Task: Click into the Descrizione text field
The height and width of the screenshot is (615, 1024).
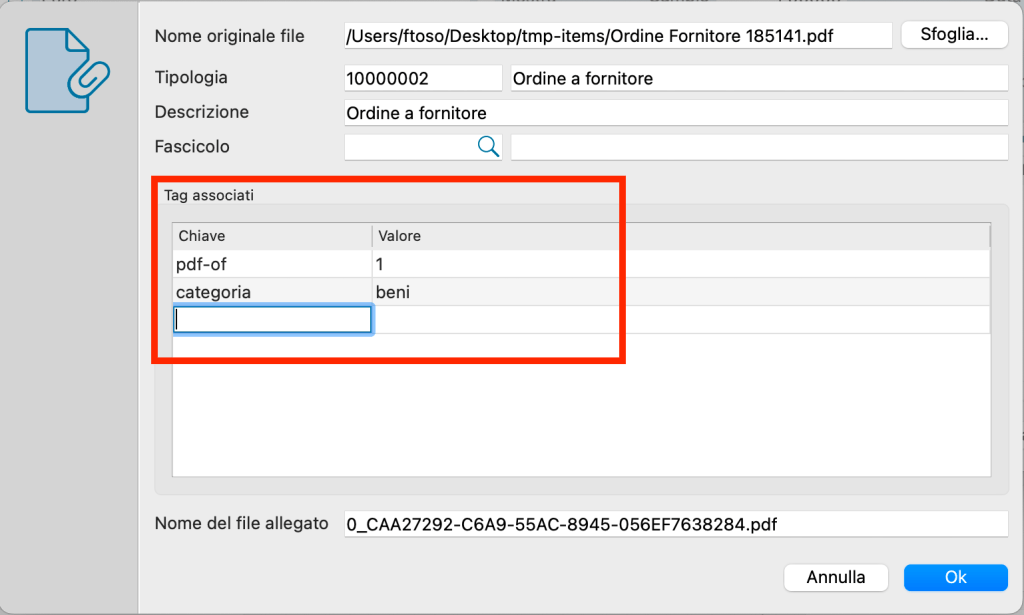Action: point(675,113)
